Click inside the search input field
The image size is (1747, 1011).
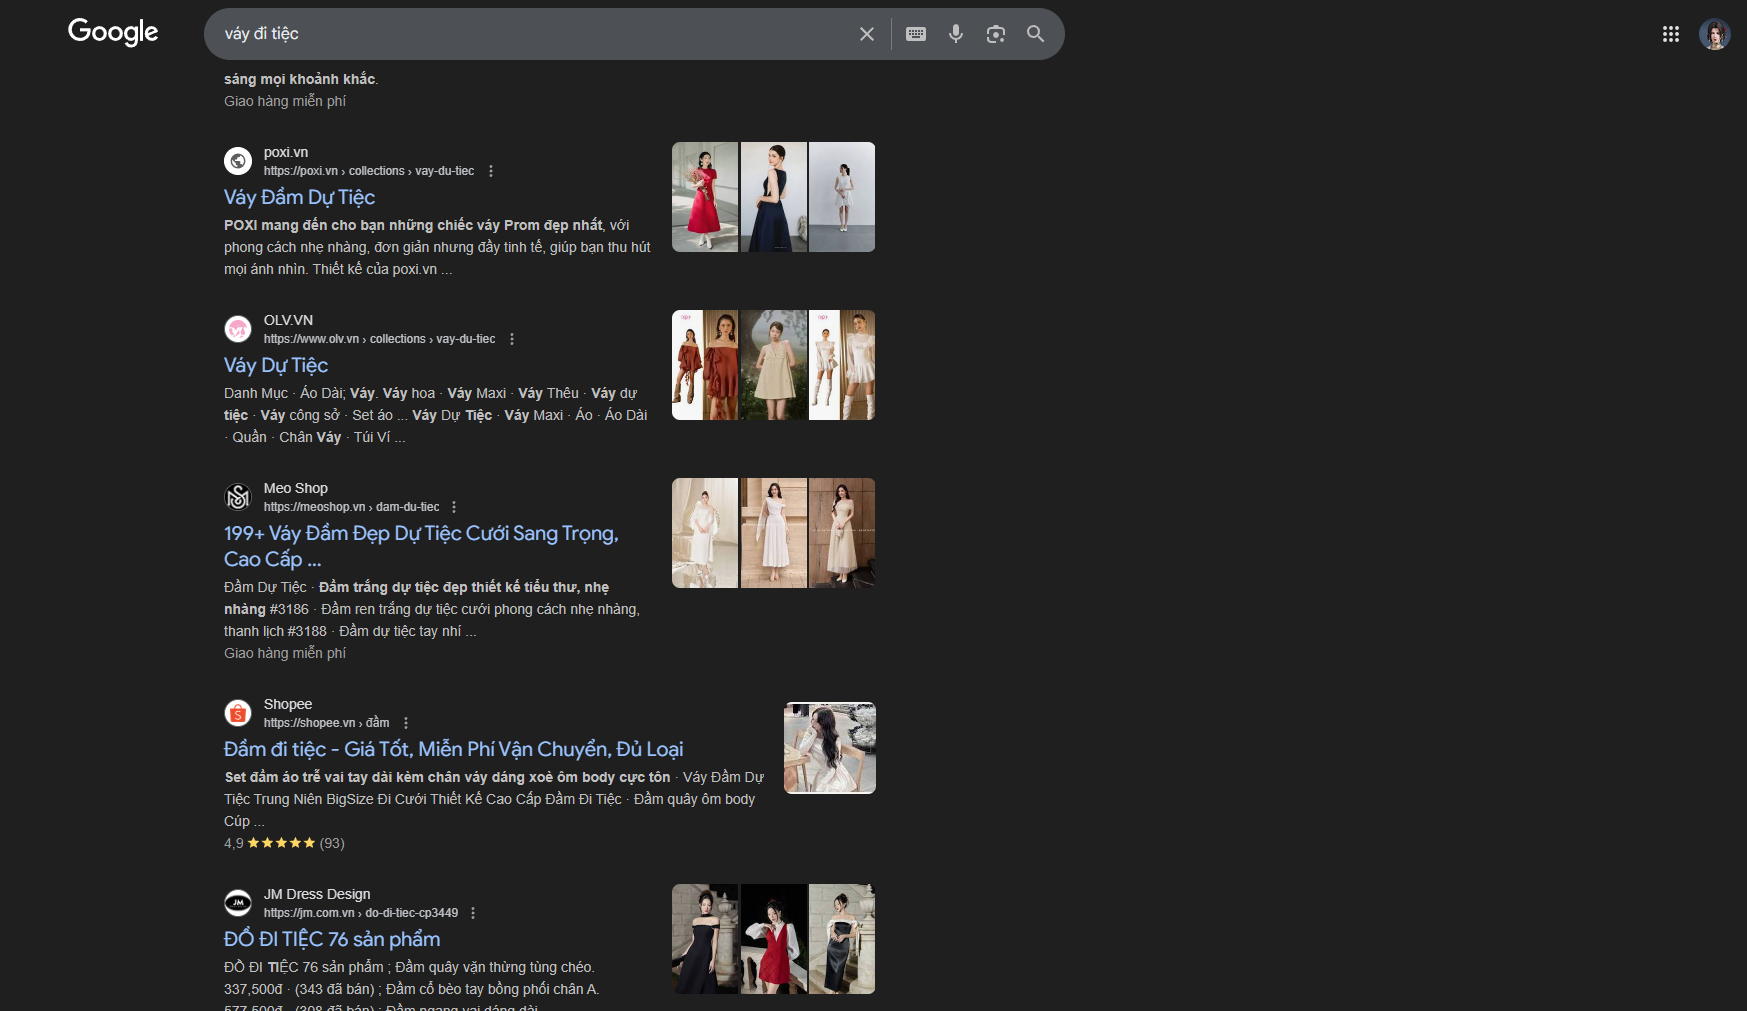point(530,34)
